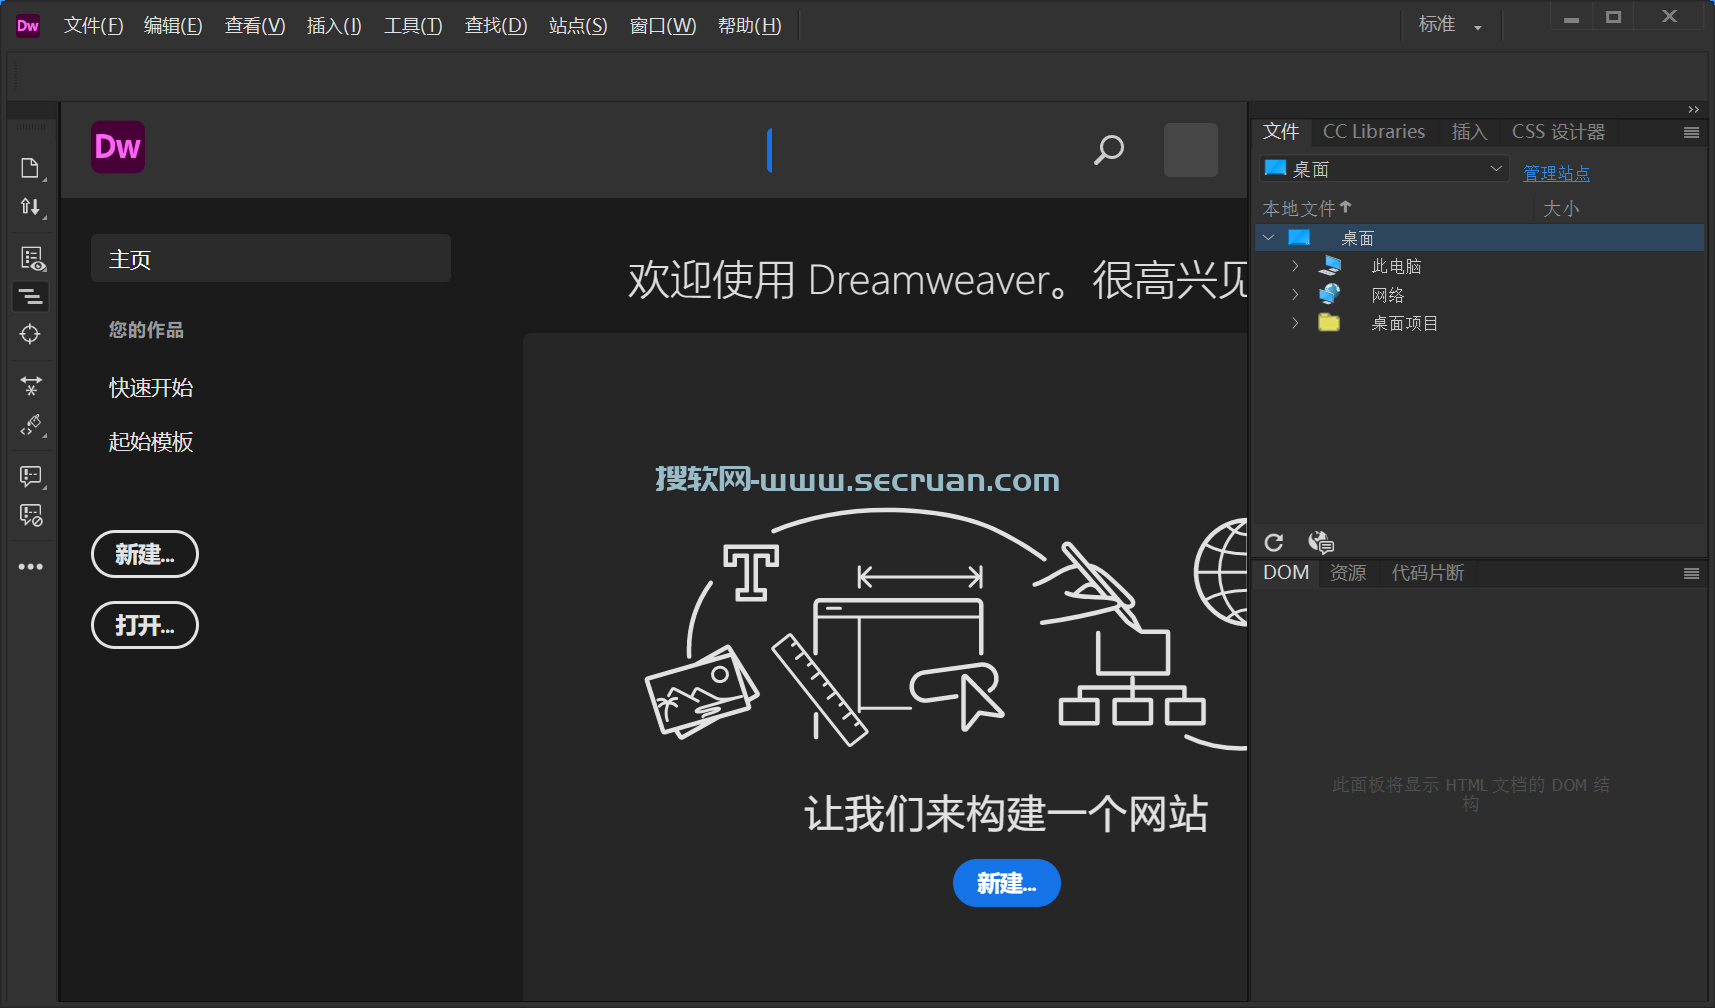This screenshot has width=1715, height=1008.
Task: Switch to the 插入 panel tab
Action: (x=1469, y=132)
